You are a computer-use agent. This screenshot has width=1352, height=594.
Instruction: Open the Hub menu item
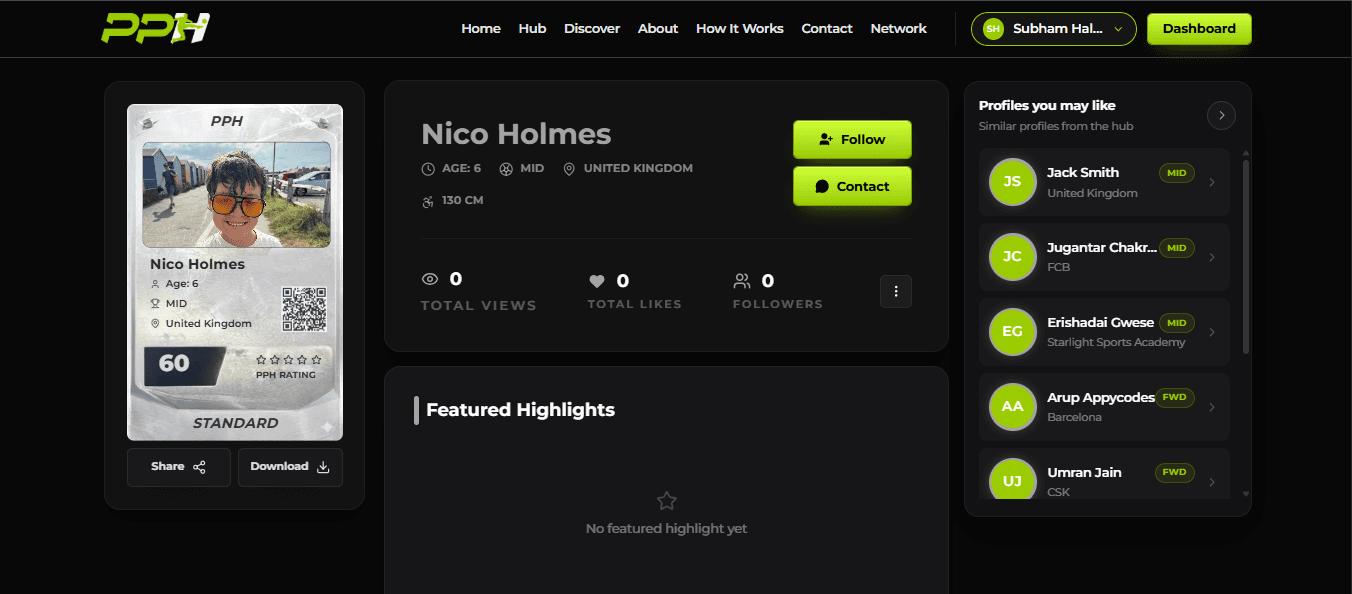coord(532,29)
